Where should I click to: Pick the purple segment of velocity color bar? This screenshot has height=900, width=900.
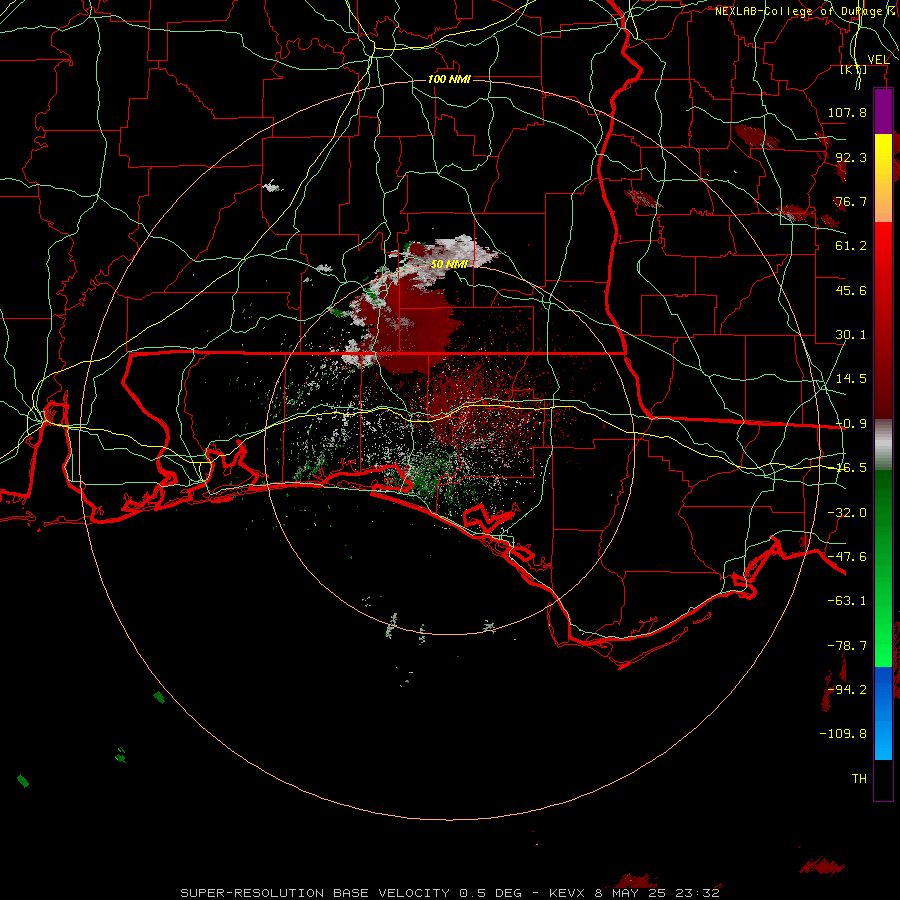883,111
